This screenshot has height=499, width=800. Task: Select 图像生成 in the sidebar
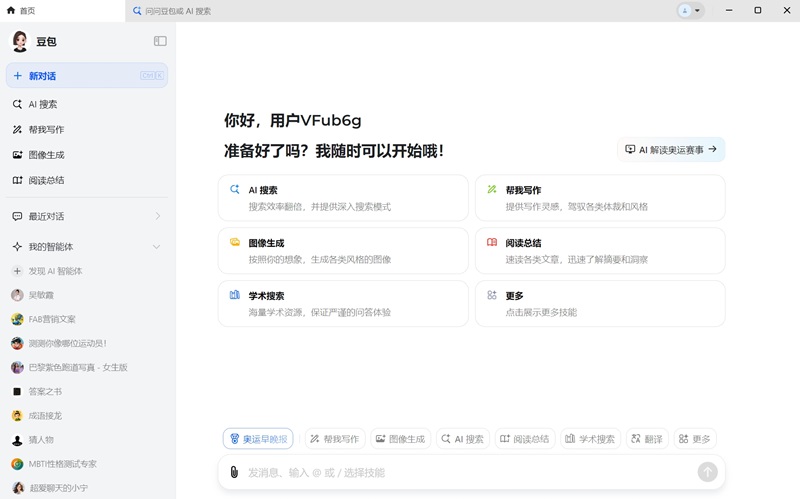[x=46, y=155]
